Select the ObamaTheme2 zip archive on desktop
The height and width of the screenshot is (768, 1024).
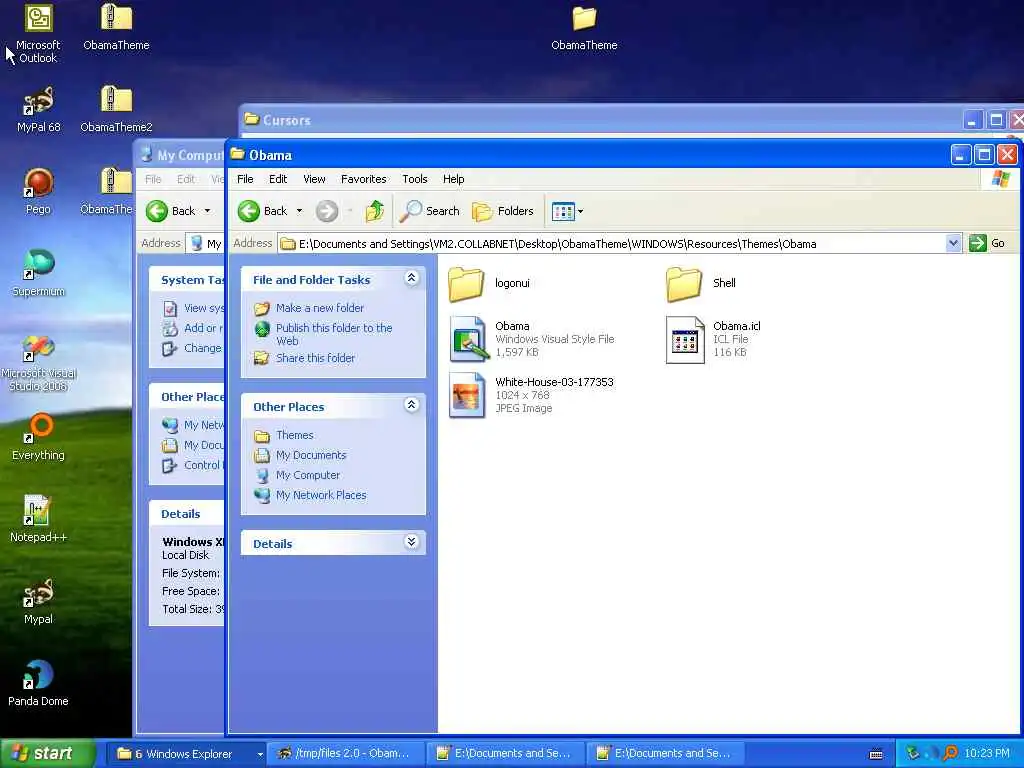[x=116, y=110]
